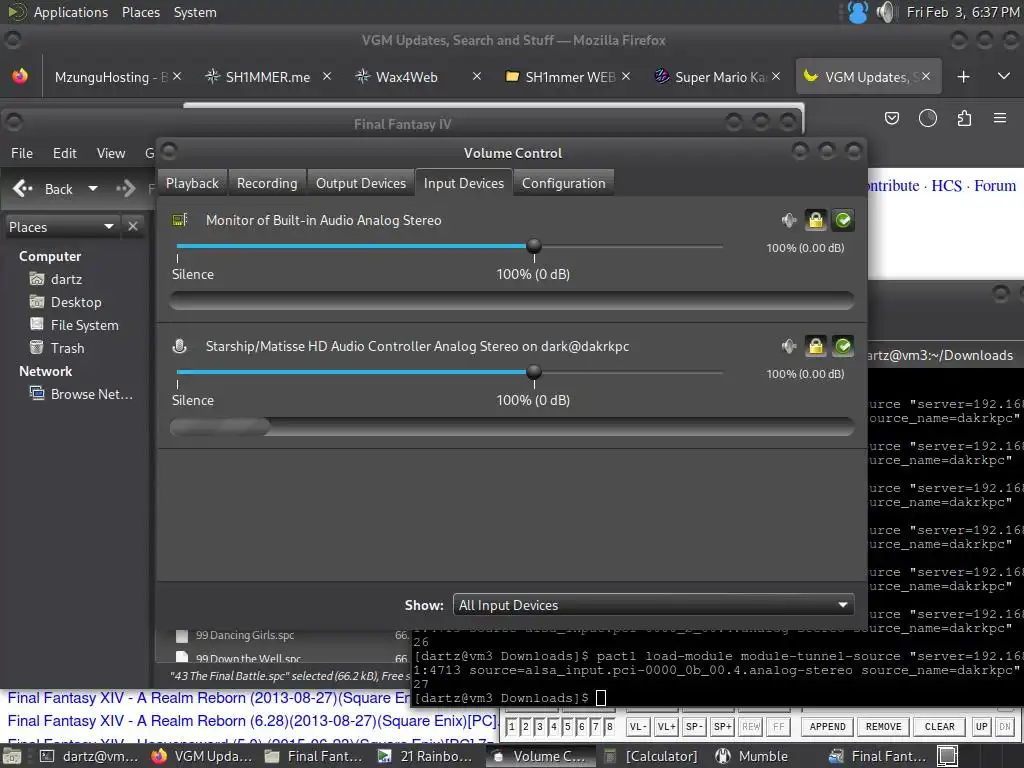Click the blue user icon in system tray
This screenshot has height=768, width=1024.
[857, 12]
